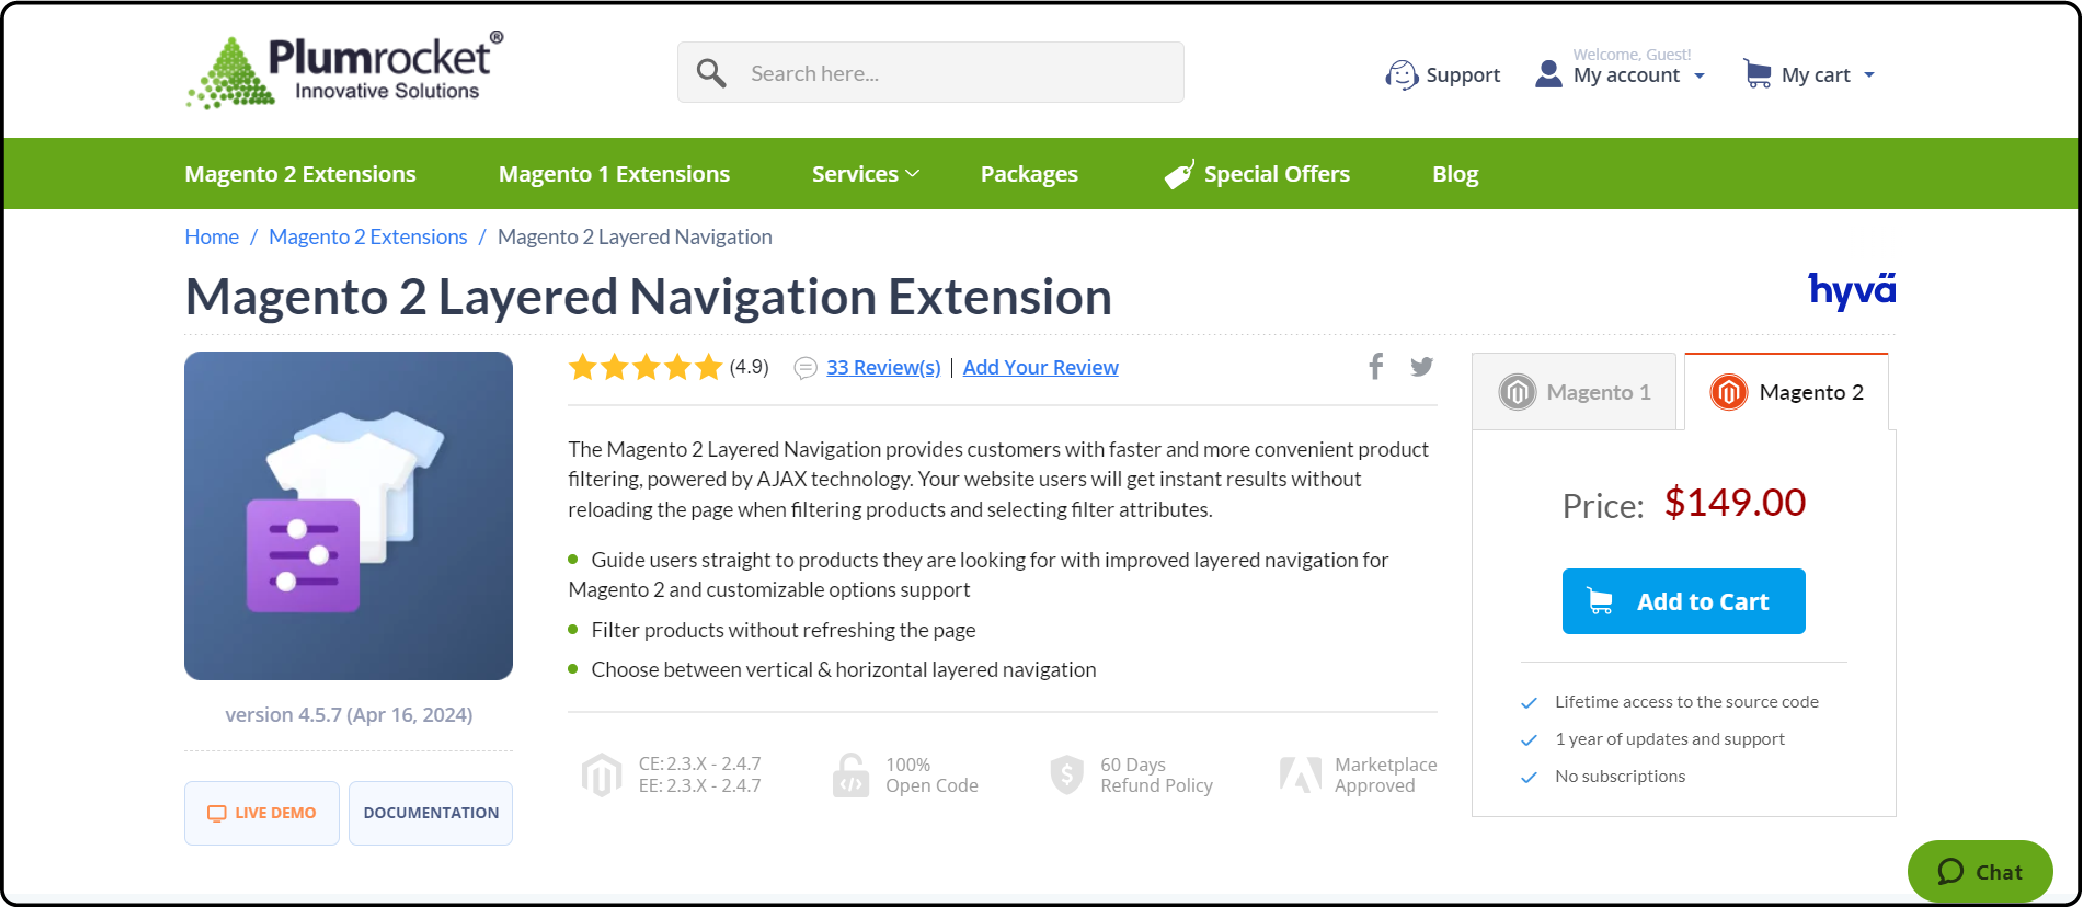
Task: Click the Magento 2 Layered Navigation Extension heading
Action: pos(648,297)
